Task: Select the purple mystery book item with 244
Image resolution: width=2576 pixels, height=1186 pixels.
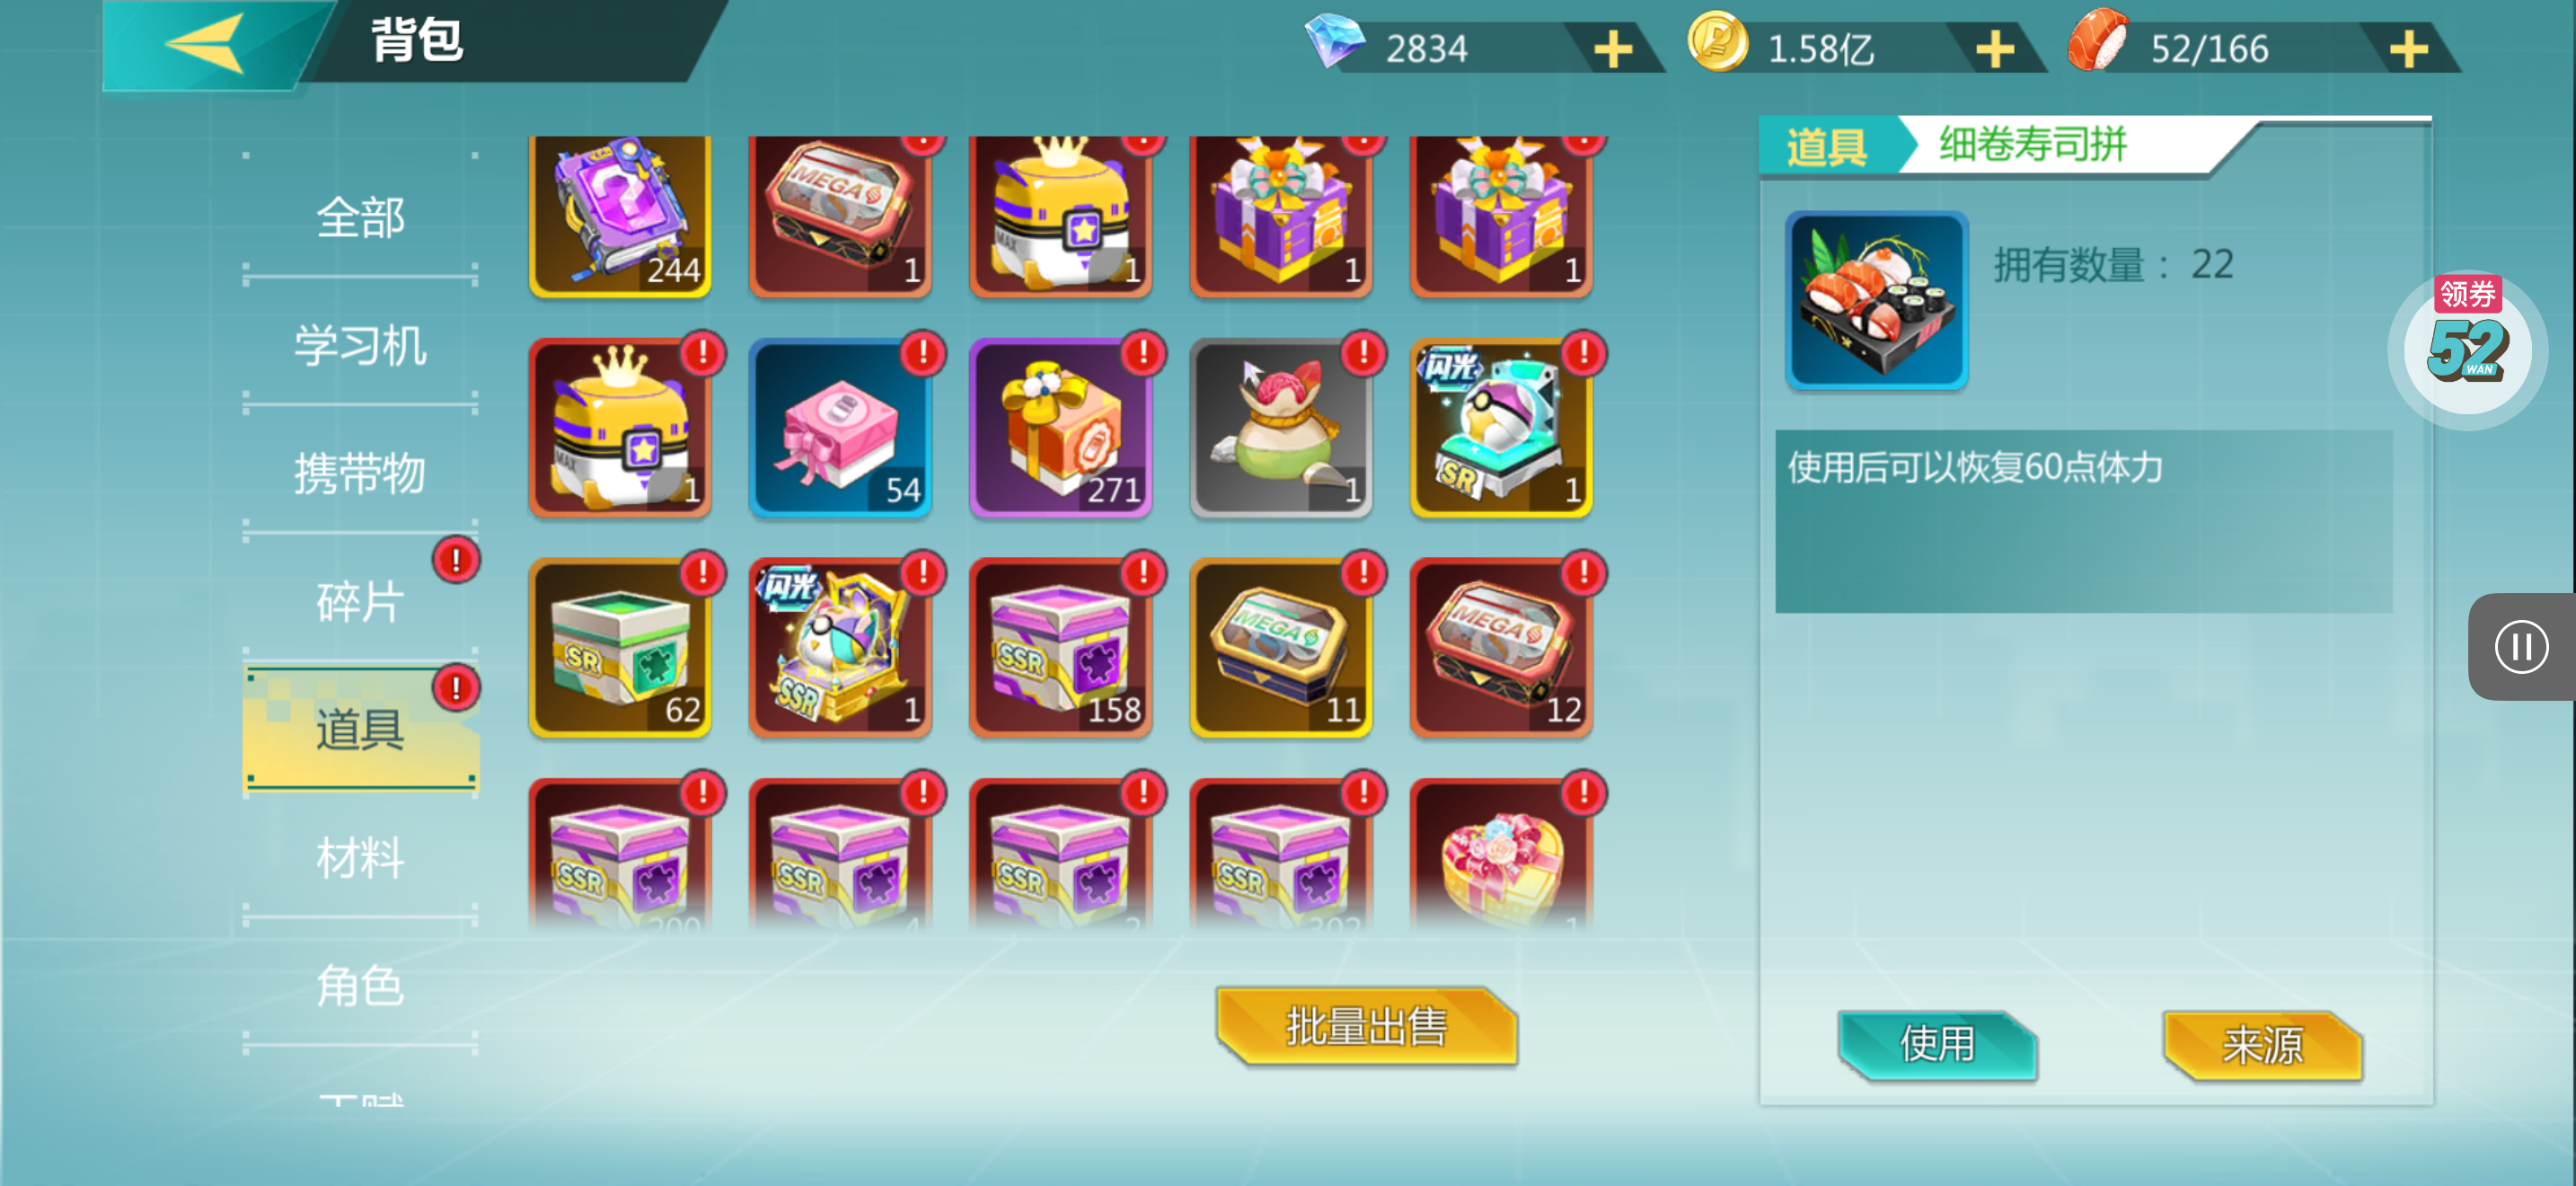Action: pyautogui.click(x=620, y=216)
